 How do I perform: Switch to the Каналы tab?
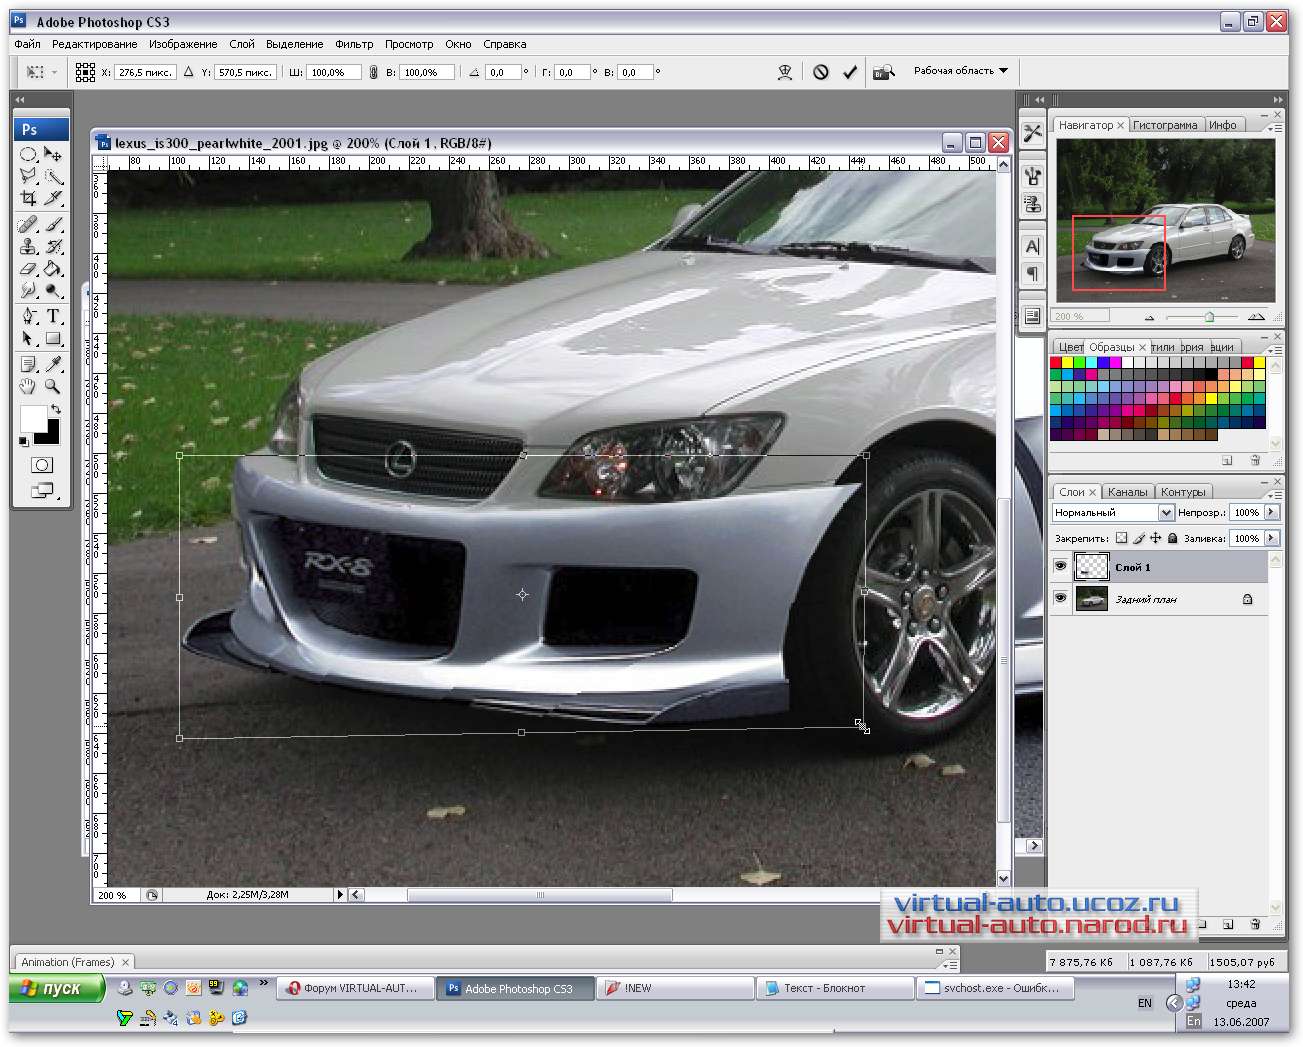(1127, 492)
